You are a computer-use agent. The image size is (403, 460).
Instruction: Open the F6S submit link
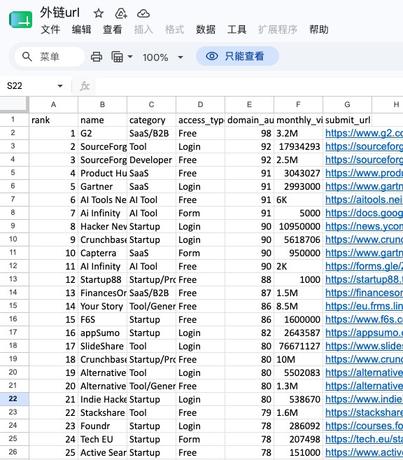coord(364,320)
